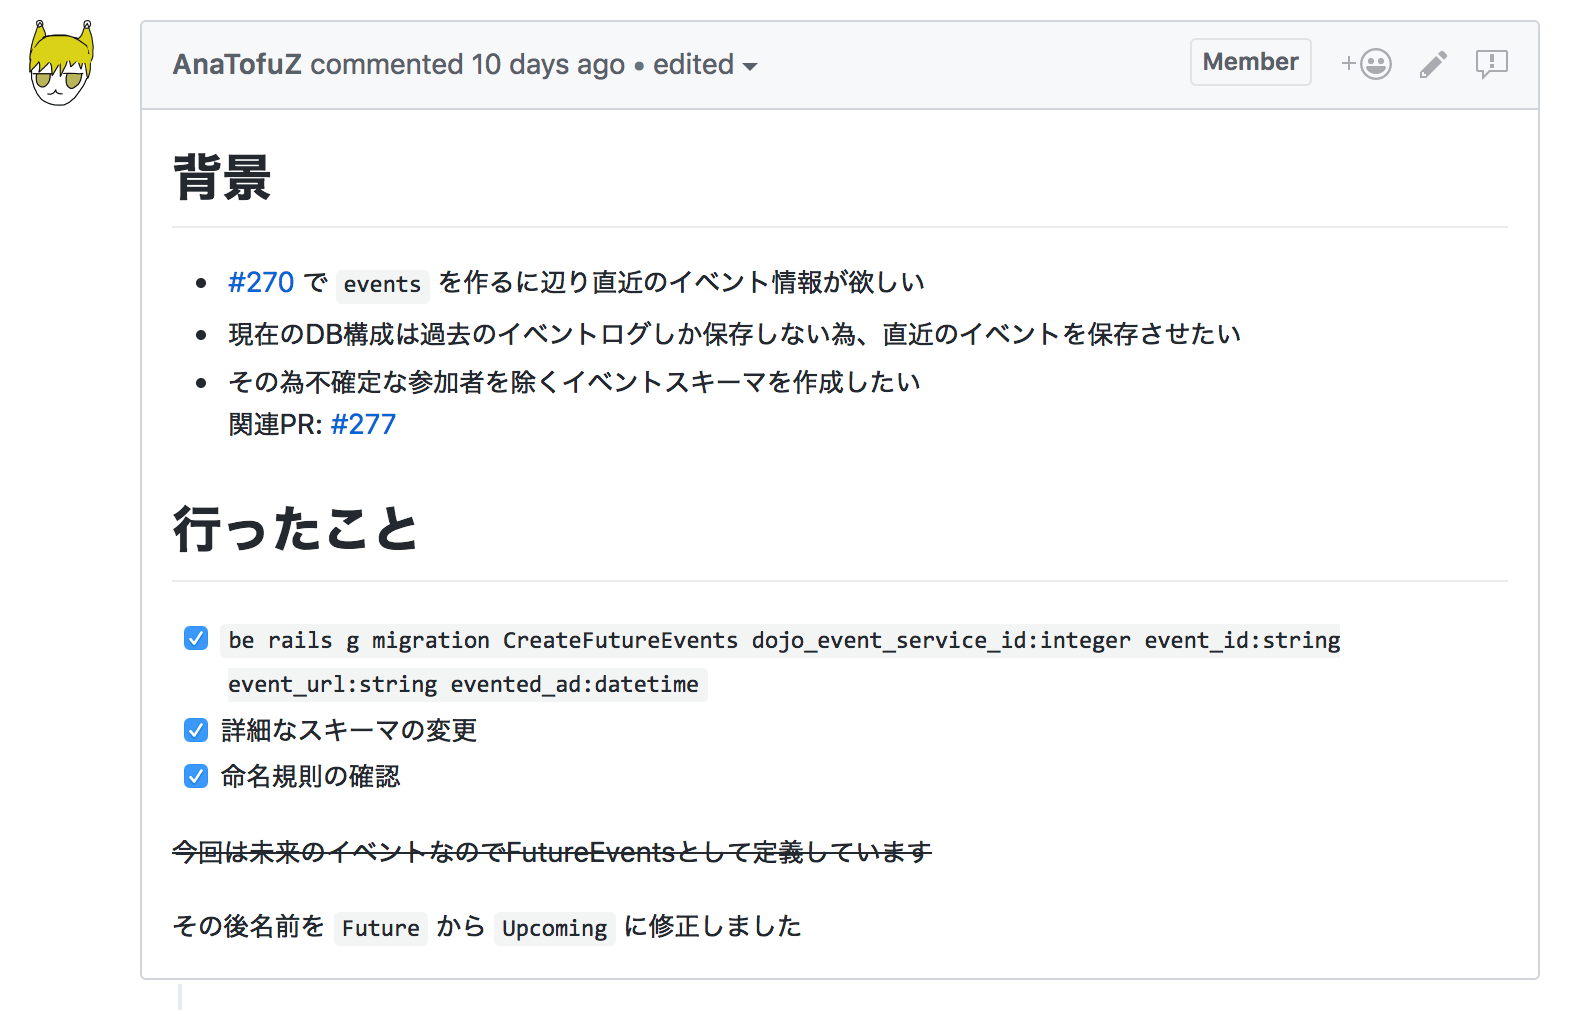Viewport: 1572px width, 1014px height.
Task: Expand the edited history dropdown
Action: coord(704,65)
